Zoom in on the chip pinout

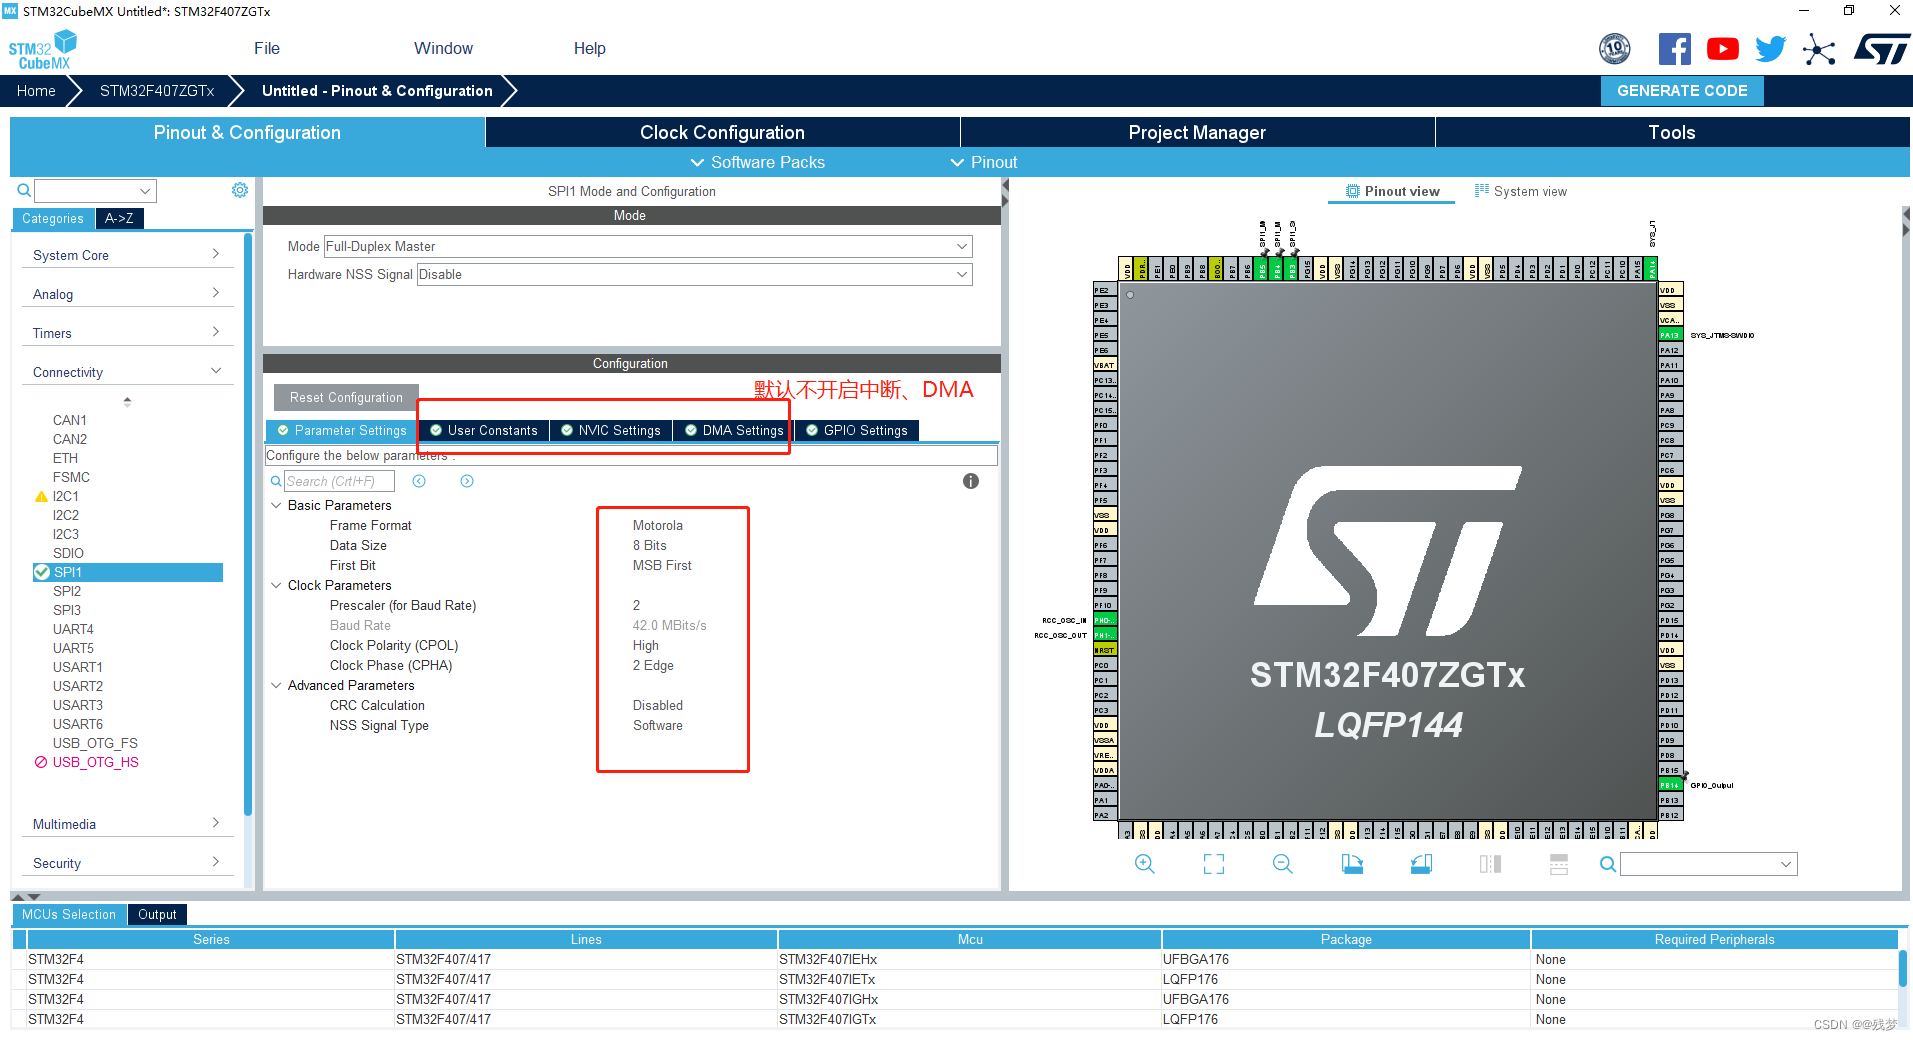coord(1145,864)
